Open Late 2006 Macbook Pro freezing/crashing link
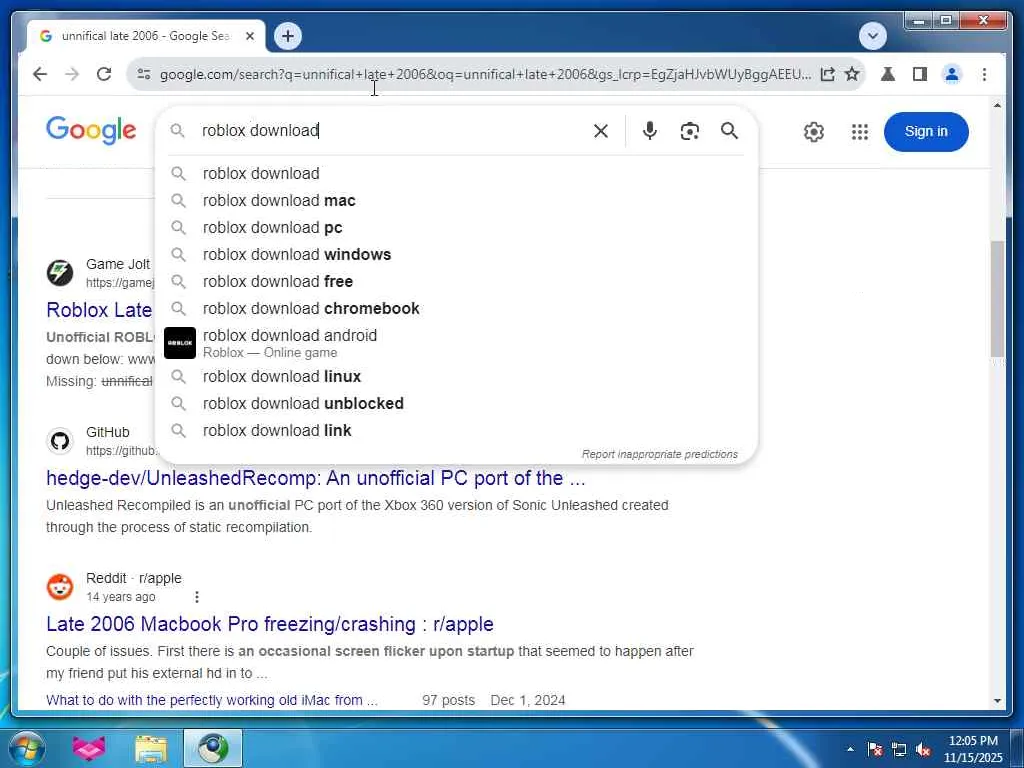This screenshot has height=768, width=1024. coord(270,624)
